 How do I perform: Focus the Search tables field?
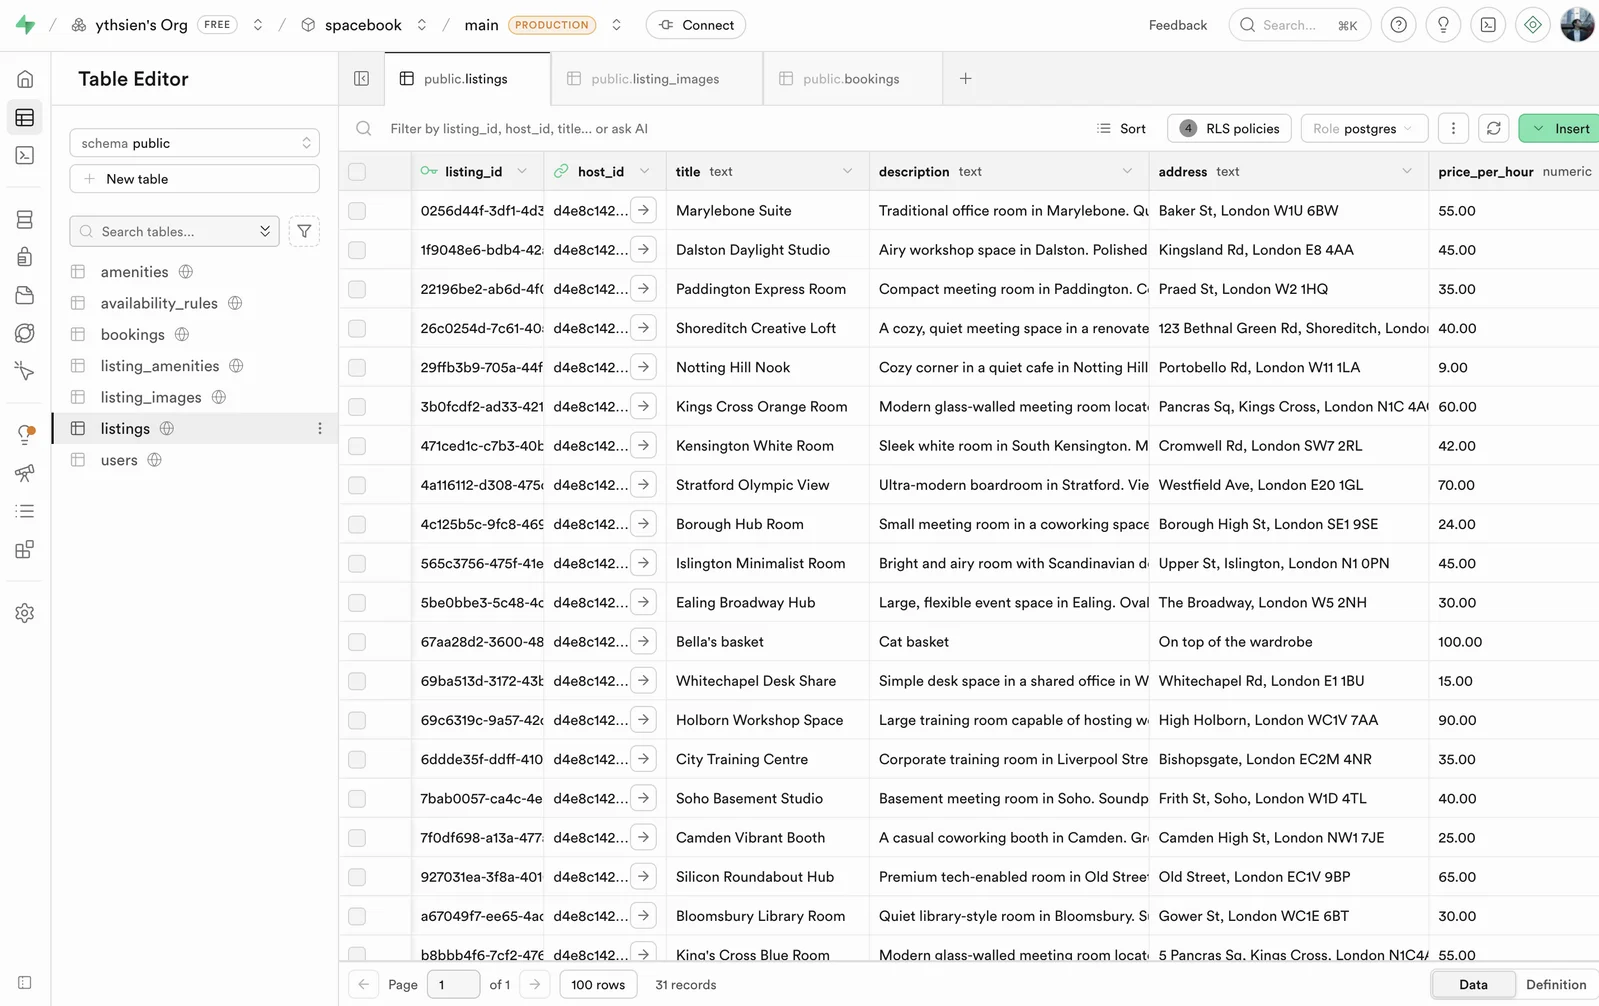coord(176,231)
